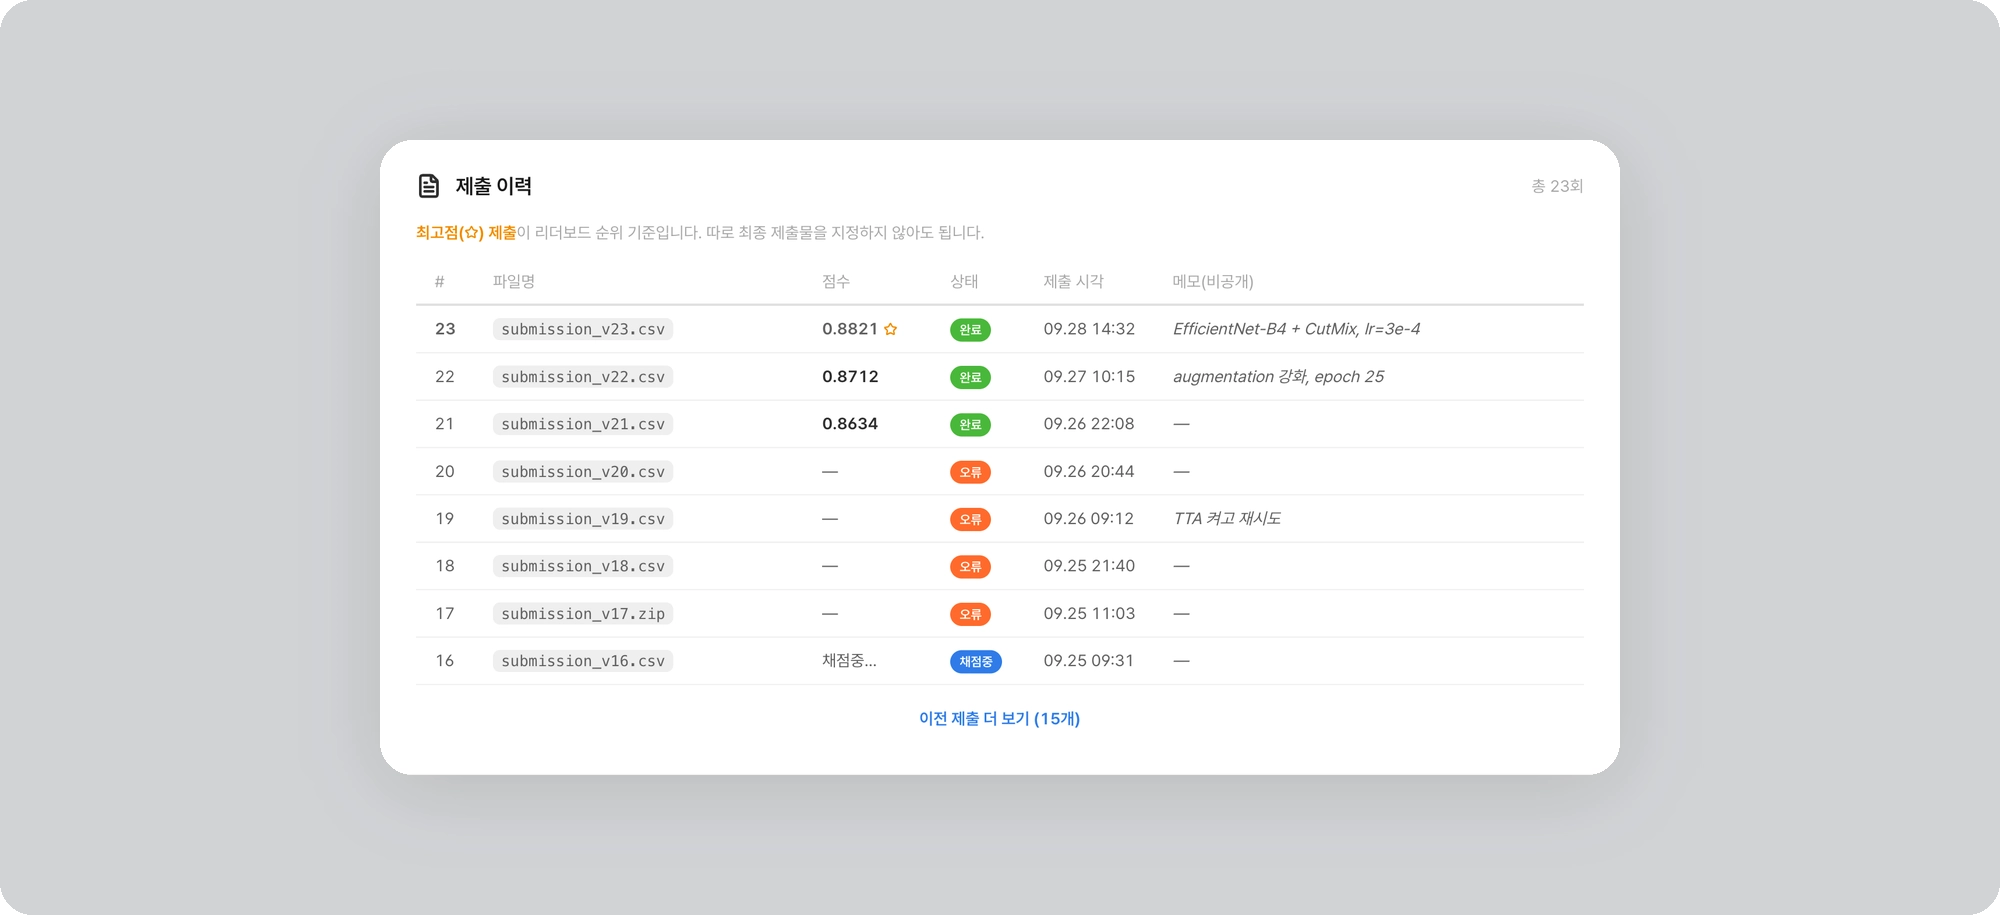The width and height of the screenshot is (2000, 915).
Task: Click the 총 23회 total count label
Action: 1557,186
